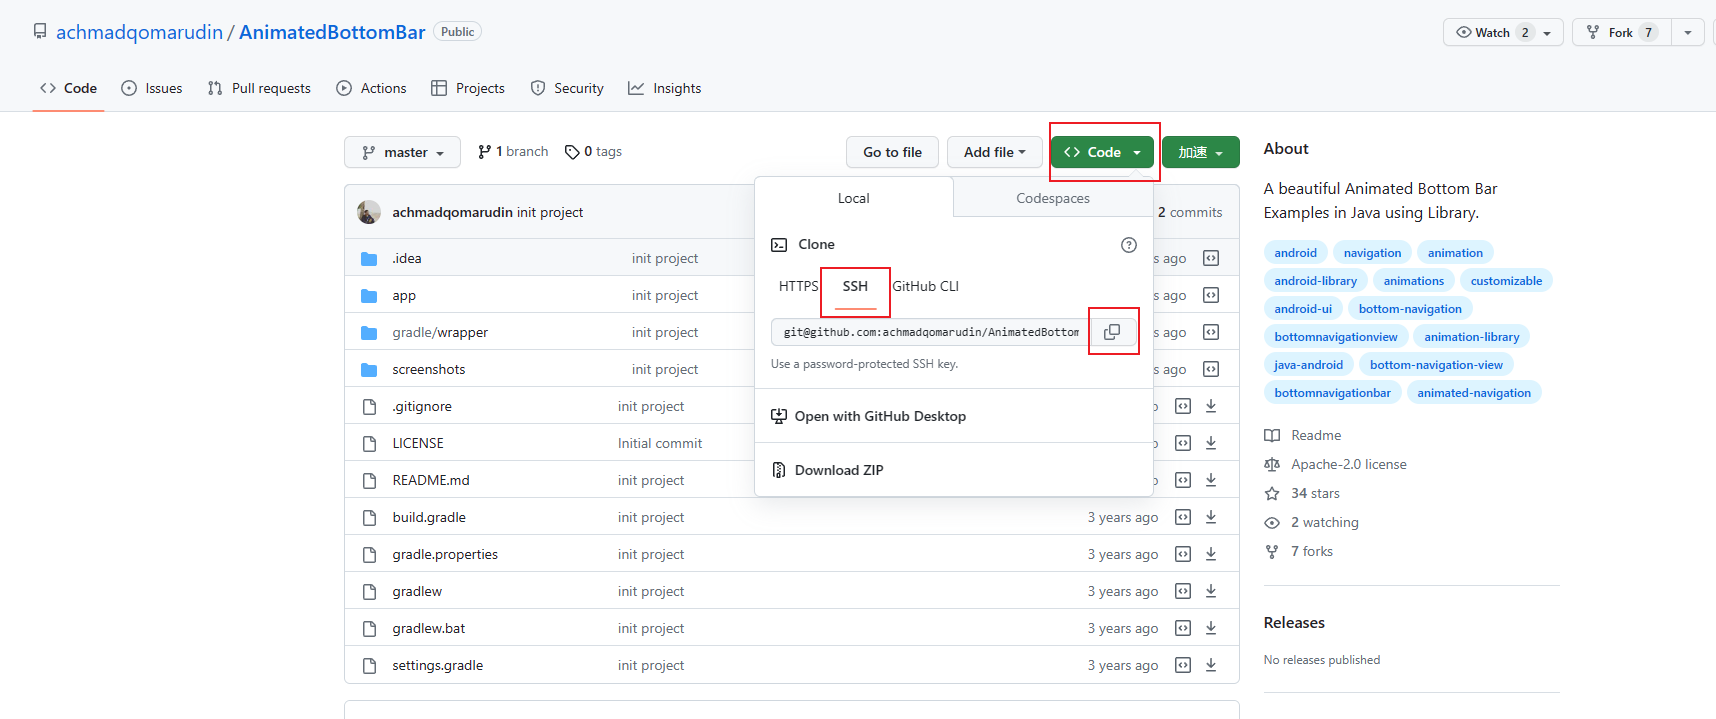Viewport: 1716px width, 719px height.
Task: View the 1 branch link
Action: click(513, 151)
